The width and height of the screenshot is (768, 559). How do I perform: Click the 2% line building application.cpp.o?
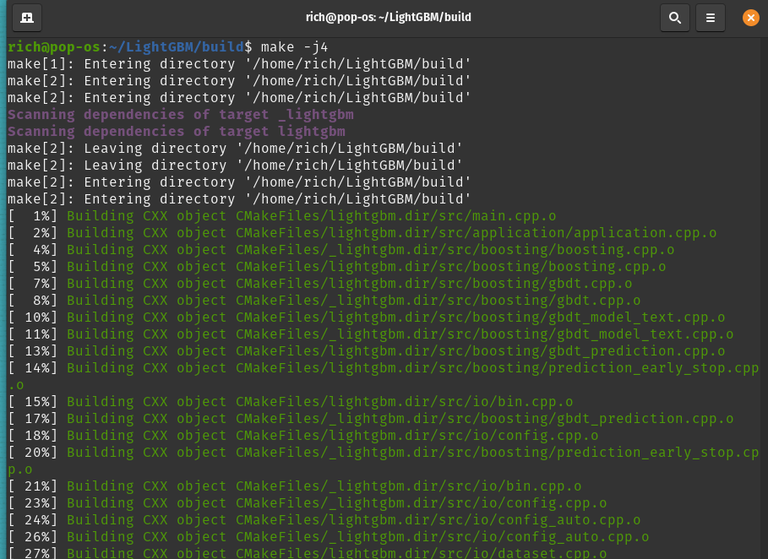pos(362,233)
